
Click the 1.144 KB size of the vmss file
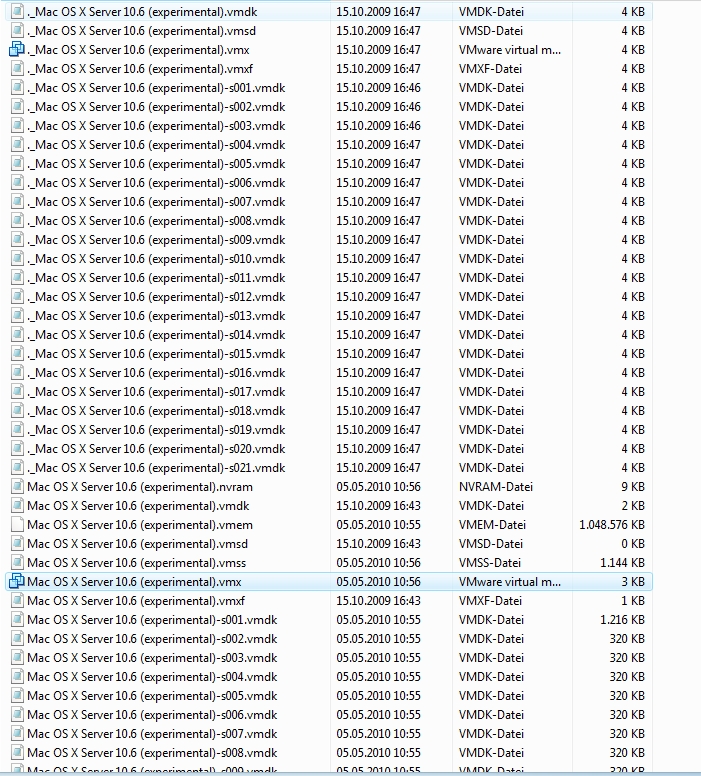(622, 563)
